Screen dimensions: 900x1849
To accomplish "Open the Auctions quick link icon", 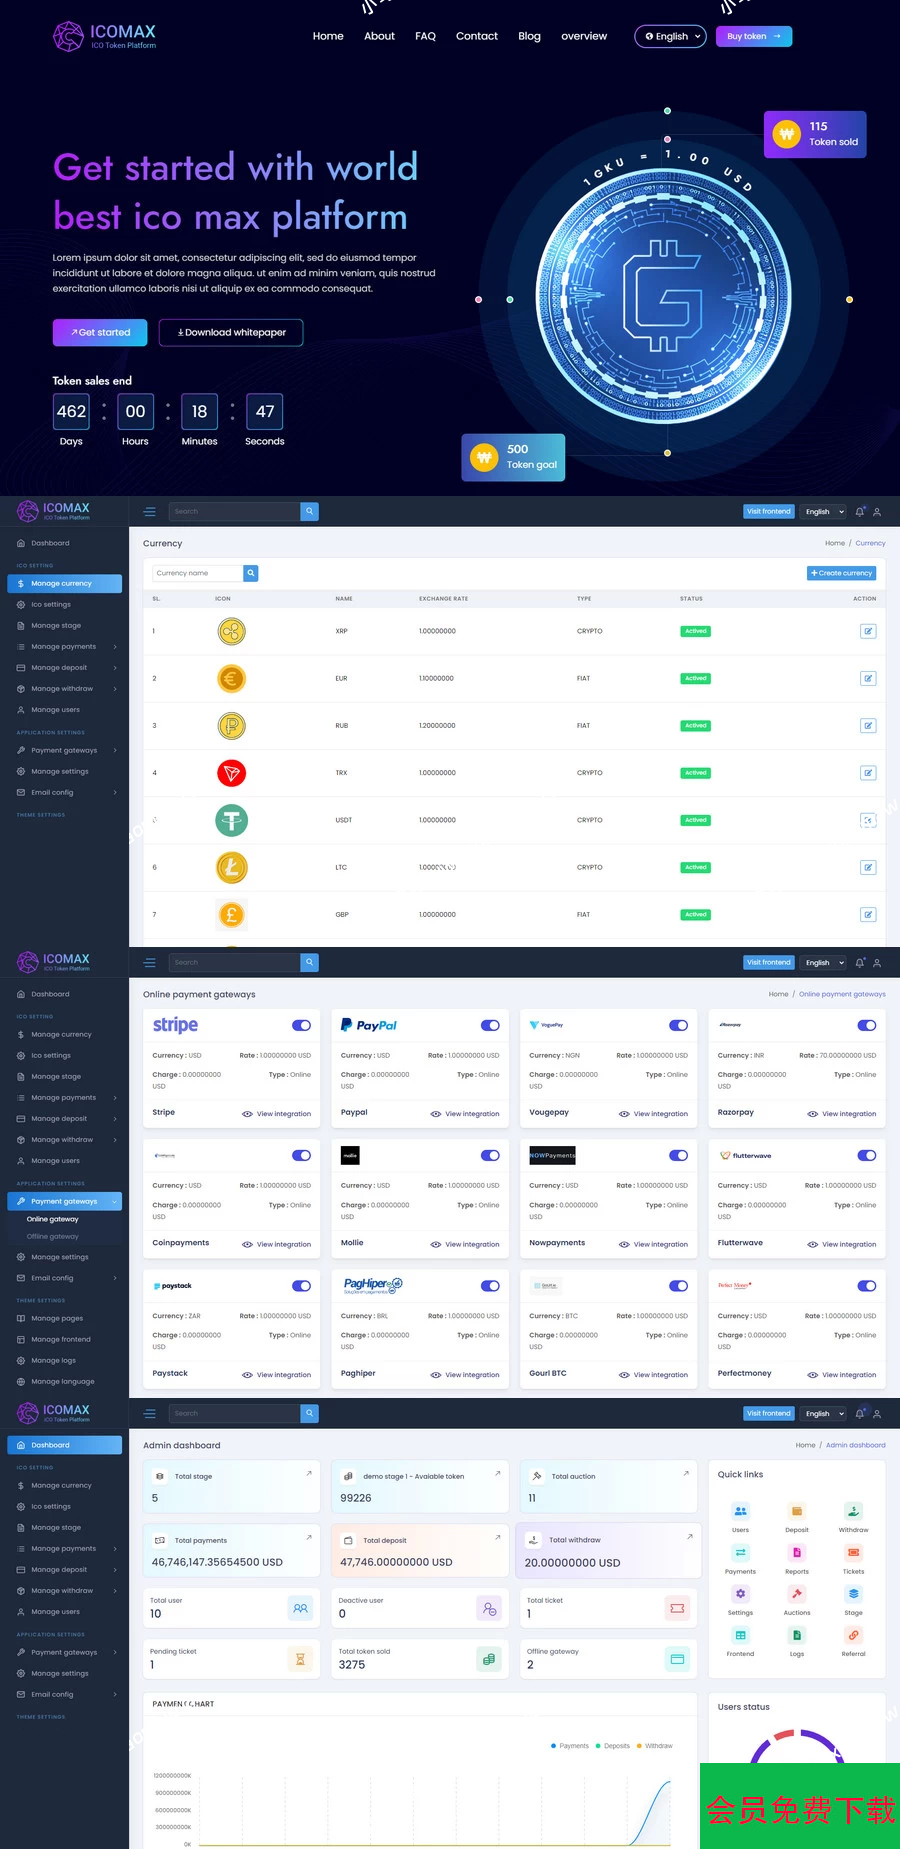I will pyautogui.click(x=796, y=1594).
